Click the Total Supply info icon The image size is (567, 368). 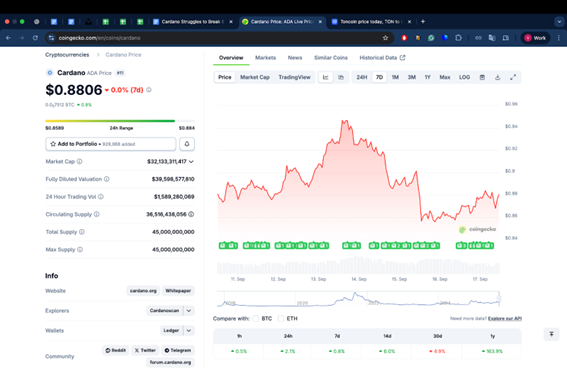[x=82, y=232]
